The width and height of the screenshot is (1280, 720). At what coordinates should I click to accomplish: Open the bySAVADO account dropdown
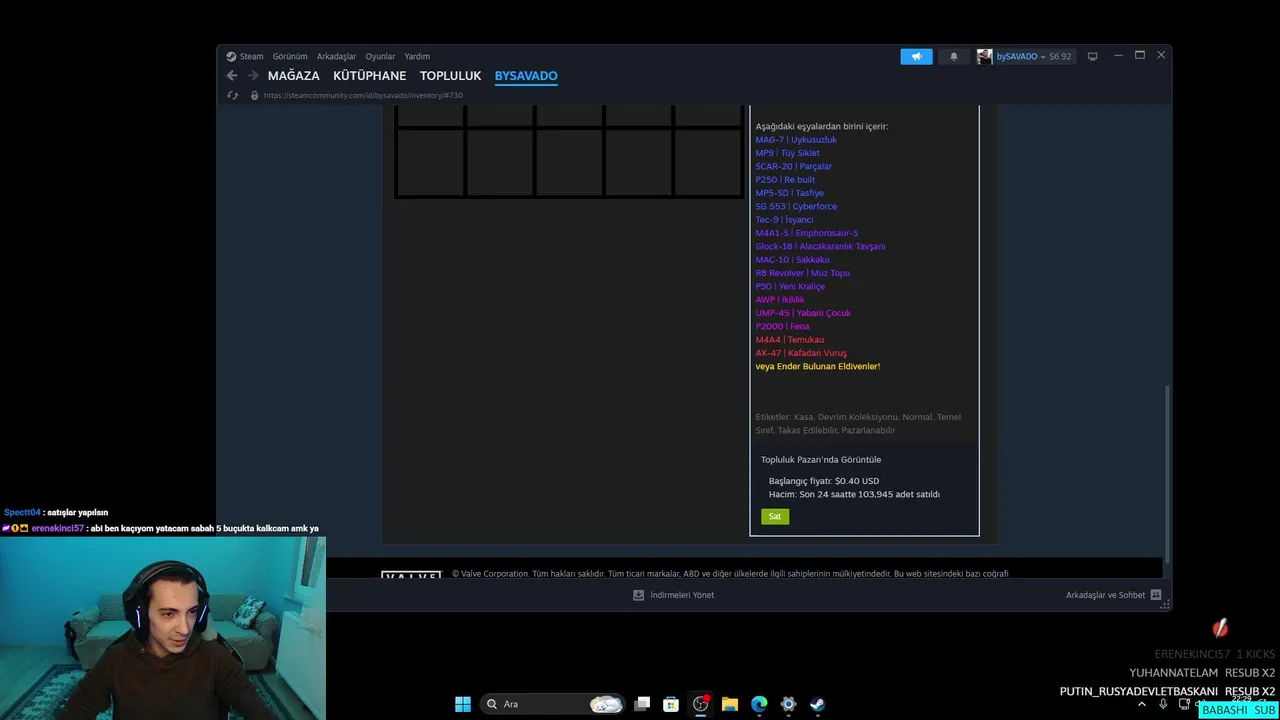click(x=1020, y=56)
